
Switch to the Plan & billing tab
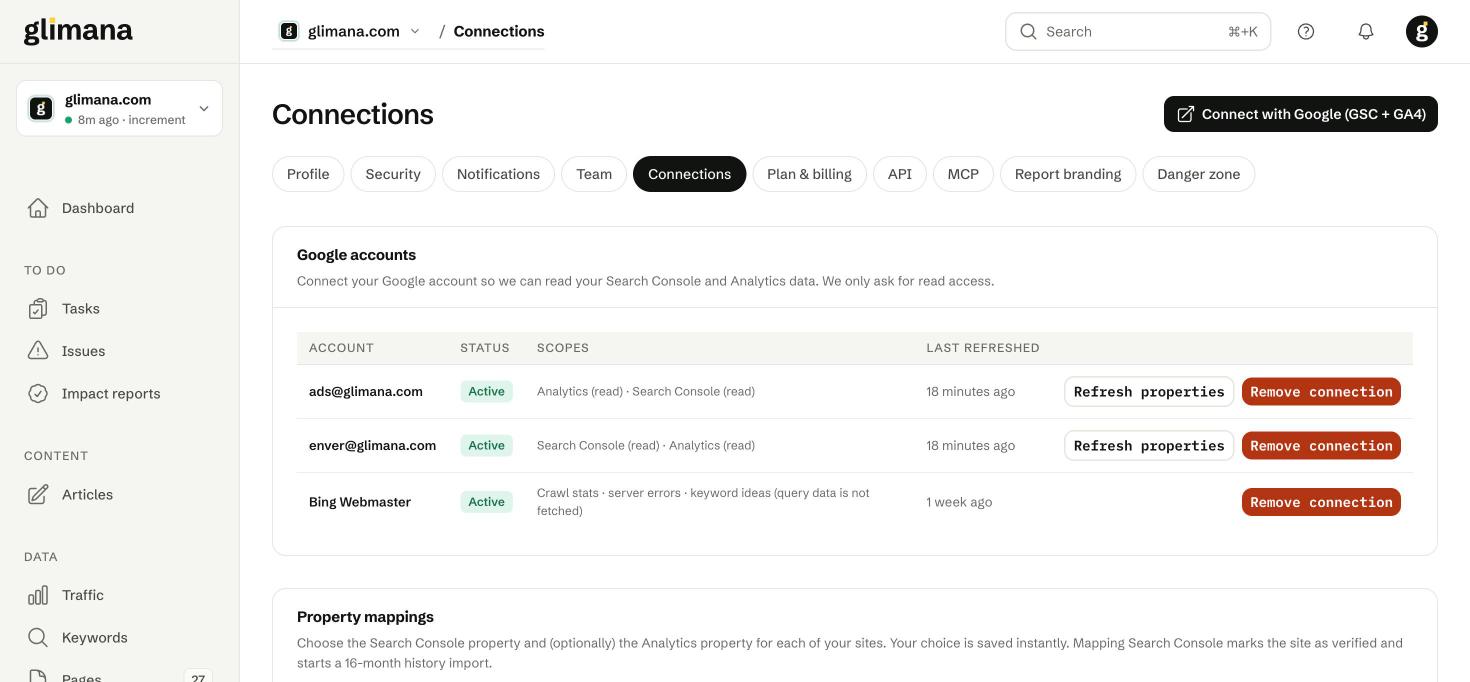pyautogui.click(x=809, y=174)
